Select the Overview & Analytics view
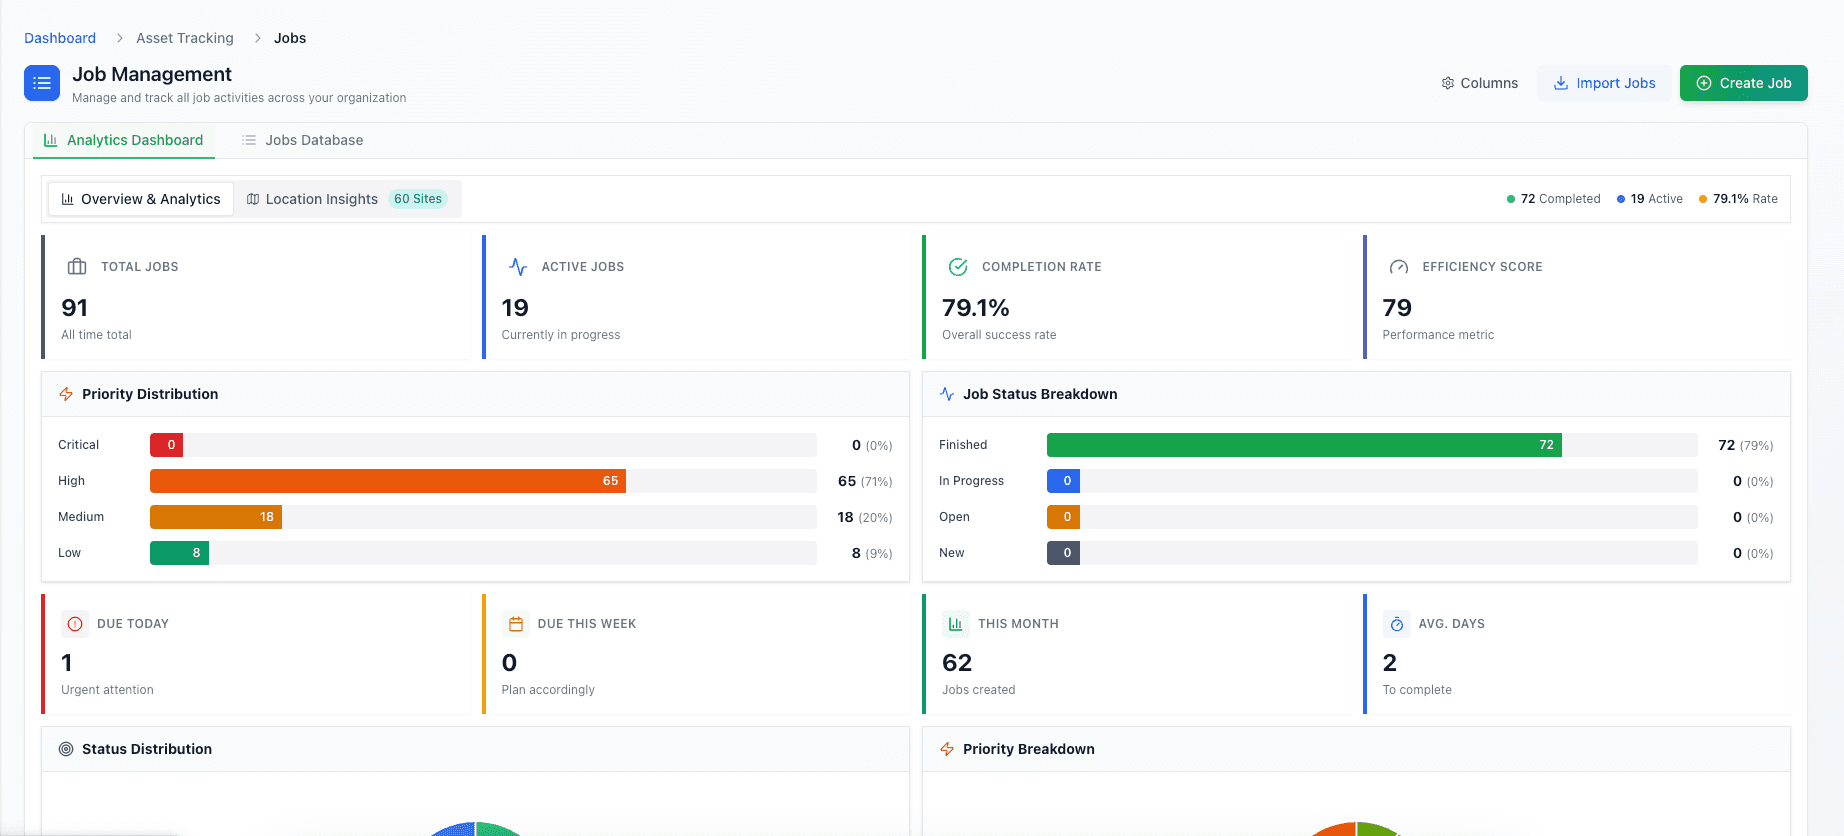The width and height of the screenshot is (1844, 836). [141, 199]
